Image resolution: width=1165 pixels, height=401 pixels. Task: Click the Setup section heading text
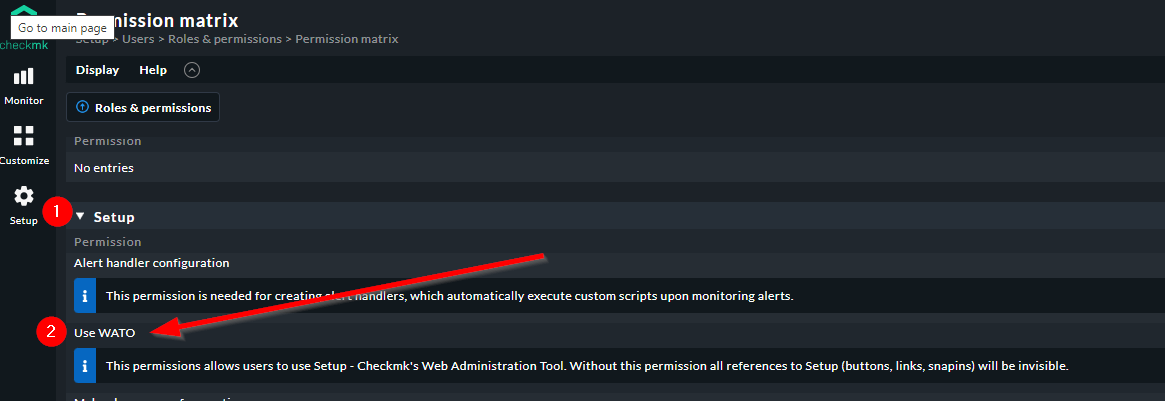(114, 217)
